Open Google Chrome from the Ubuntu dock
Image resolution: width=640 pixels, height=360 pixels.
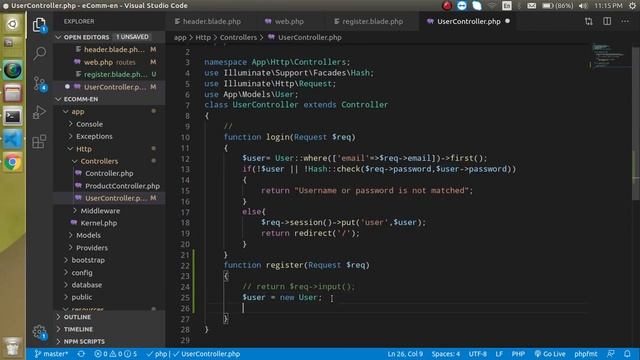point(13,163)
